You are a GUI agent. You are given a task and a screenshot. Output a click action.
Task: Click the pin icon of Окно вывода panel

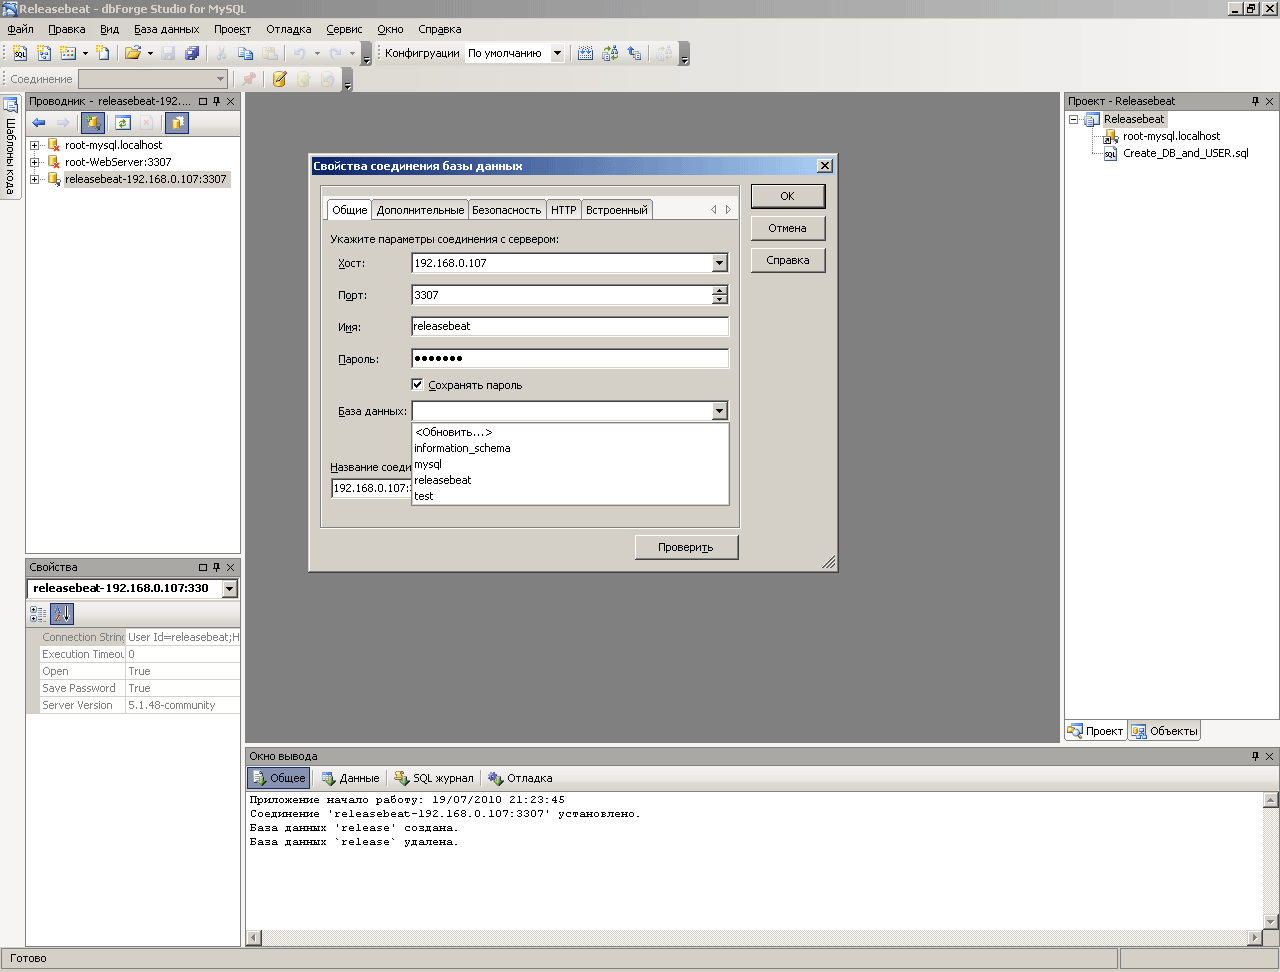pyautogui.click(x=1256, y=756)
